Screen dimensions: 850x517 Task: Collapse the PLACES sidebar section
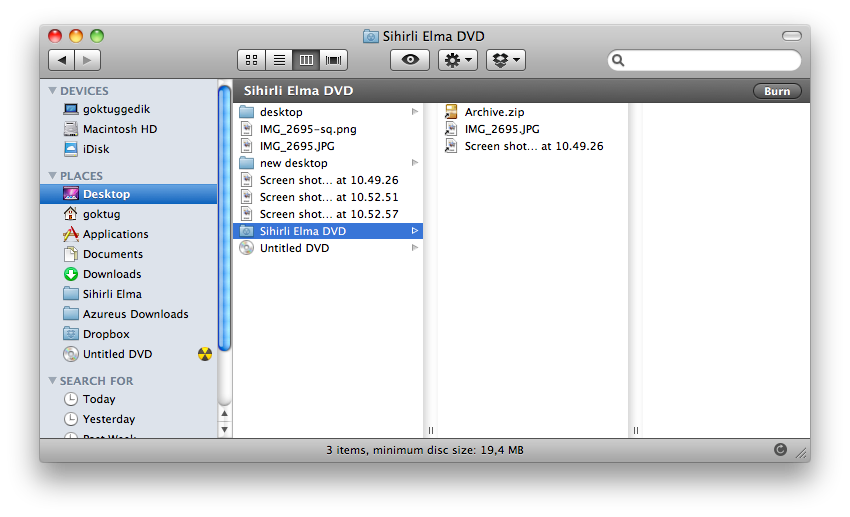point(53,176)
